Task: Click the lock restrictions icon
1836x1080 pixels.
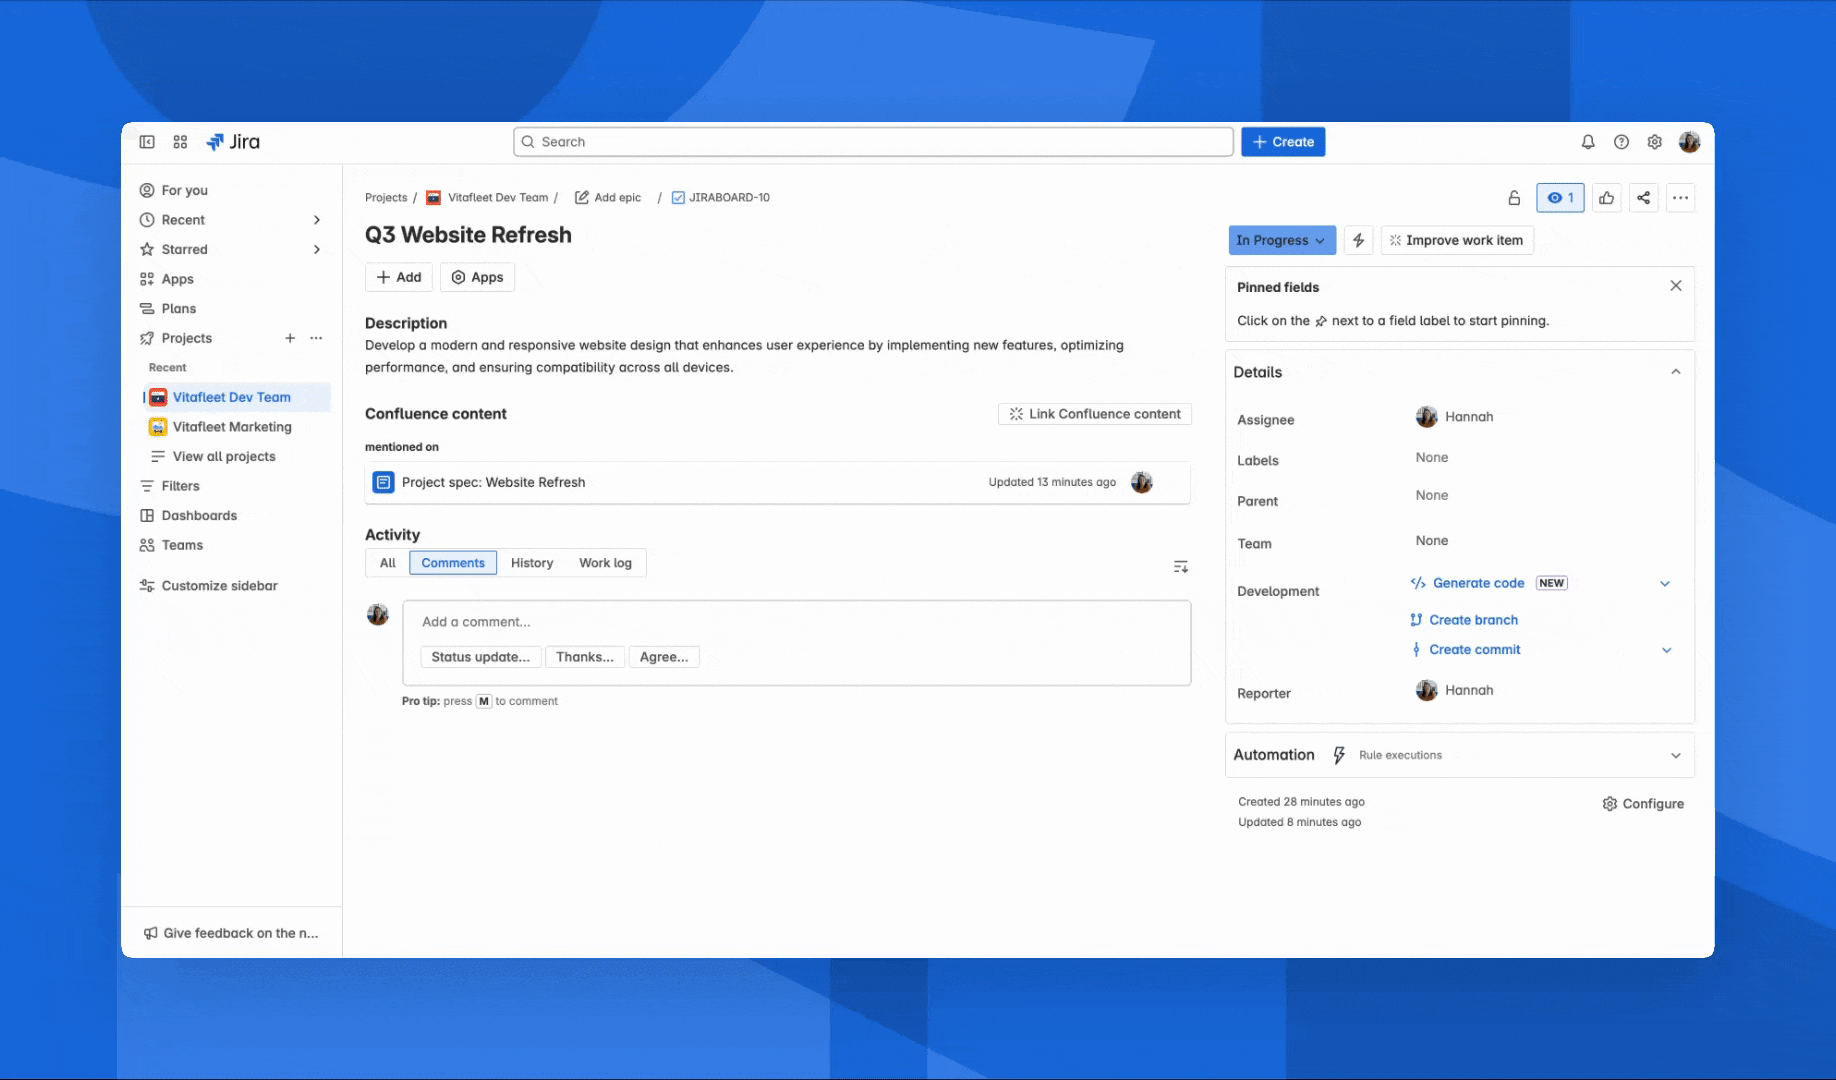Action: (1514, 198)
